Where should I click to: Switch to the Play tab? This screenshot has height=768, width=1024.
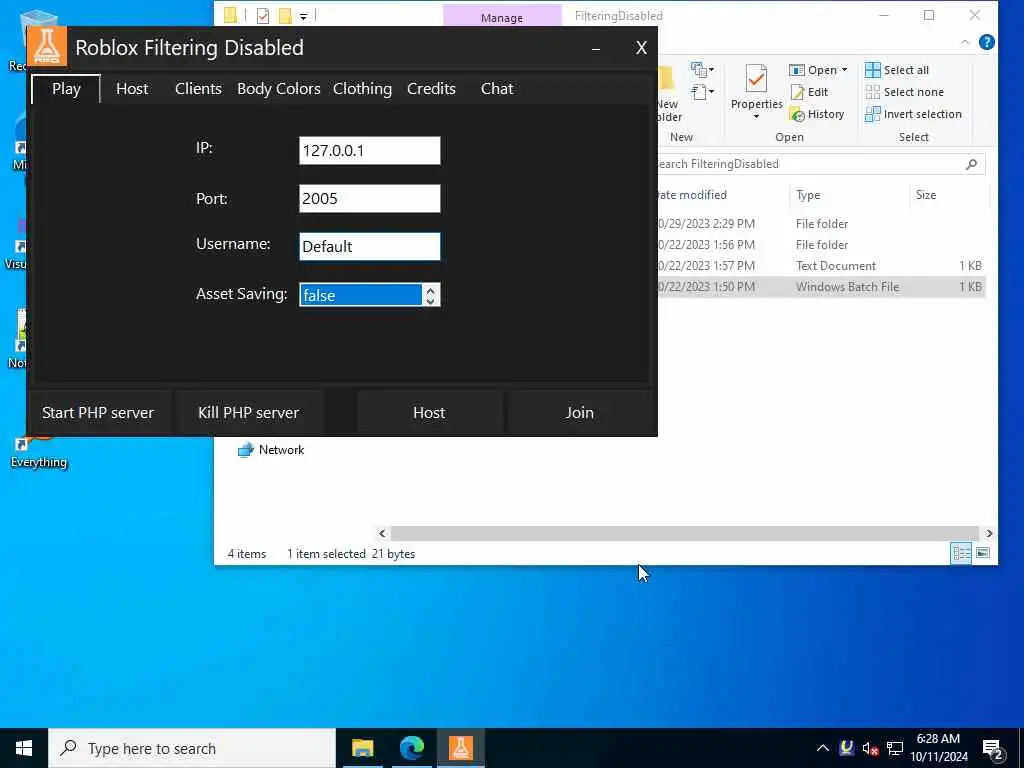(66, 89)
